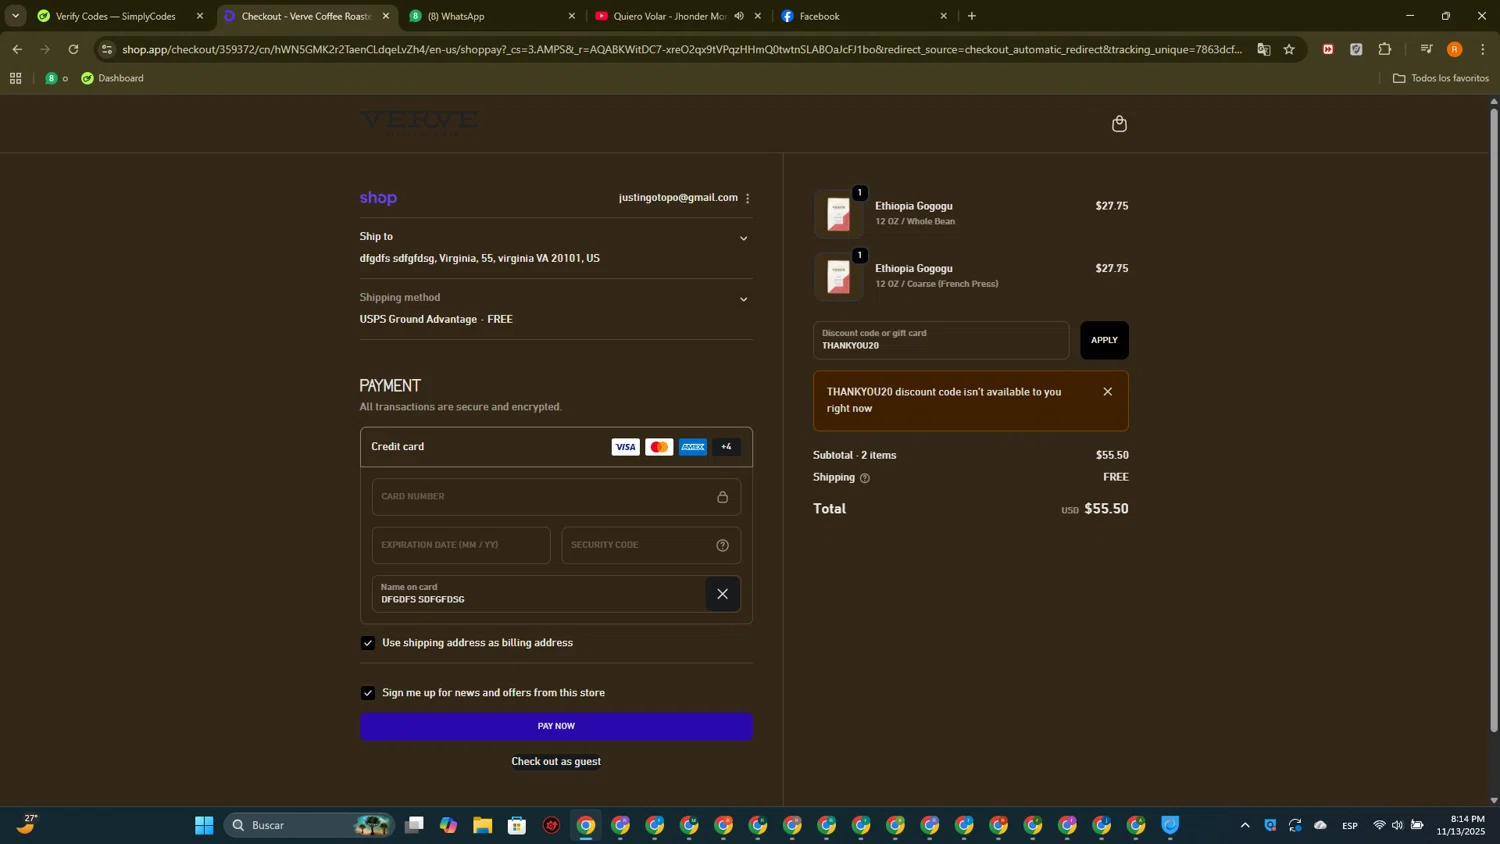The image size is (1500, 844).
Task: Click the APPLY discount button
Action: point(1104,340)
